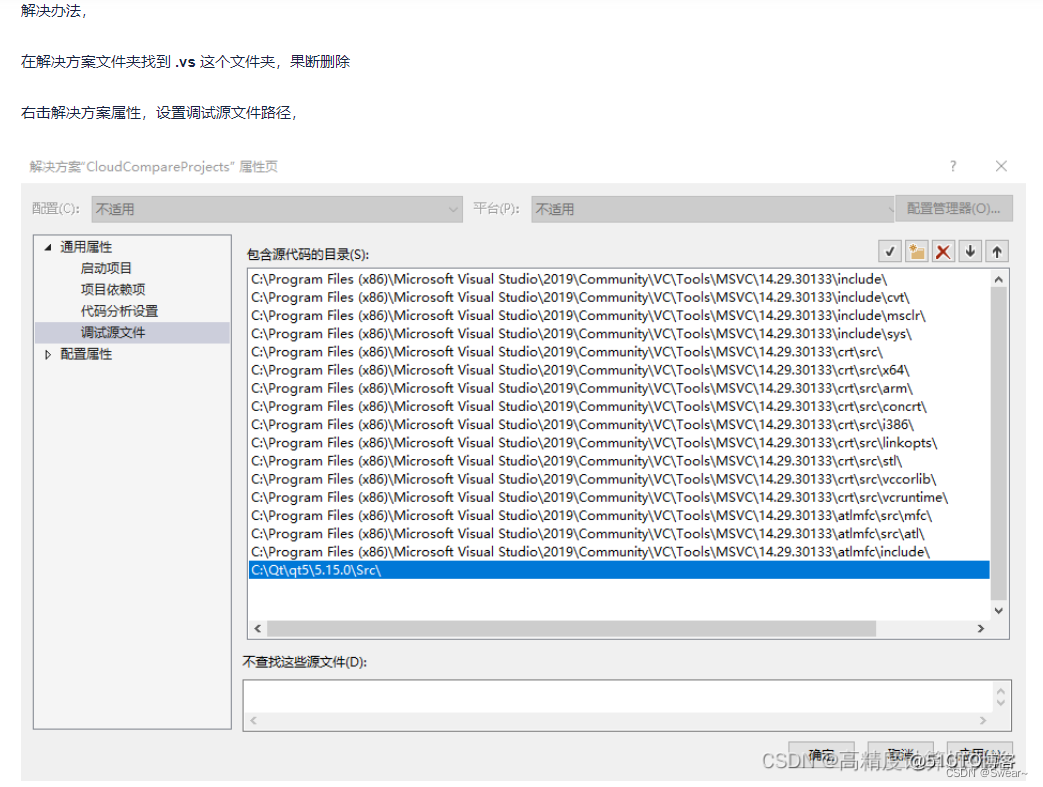
Task: Open the 配置管理器(O) dialog
Action: tap(954, 208)
